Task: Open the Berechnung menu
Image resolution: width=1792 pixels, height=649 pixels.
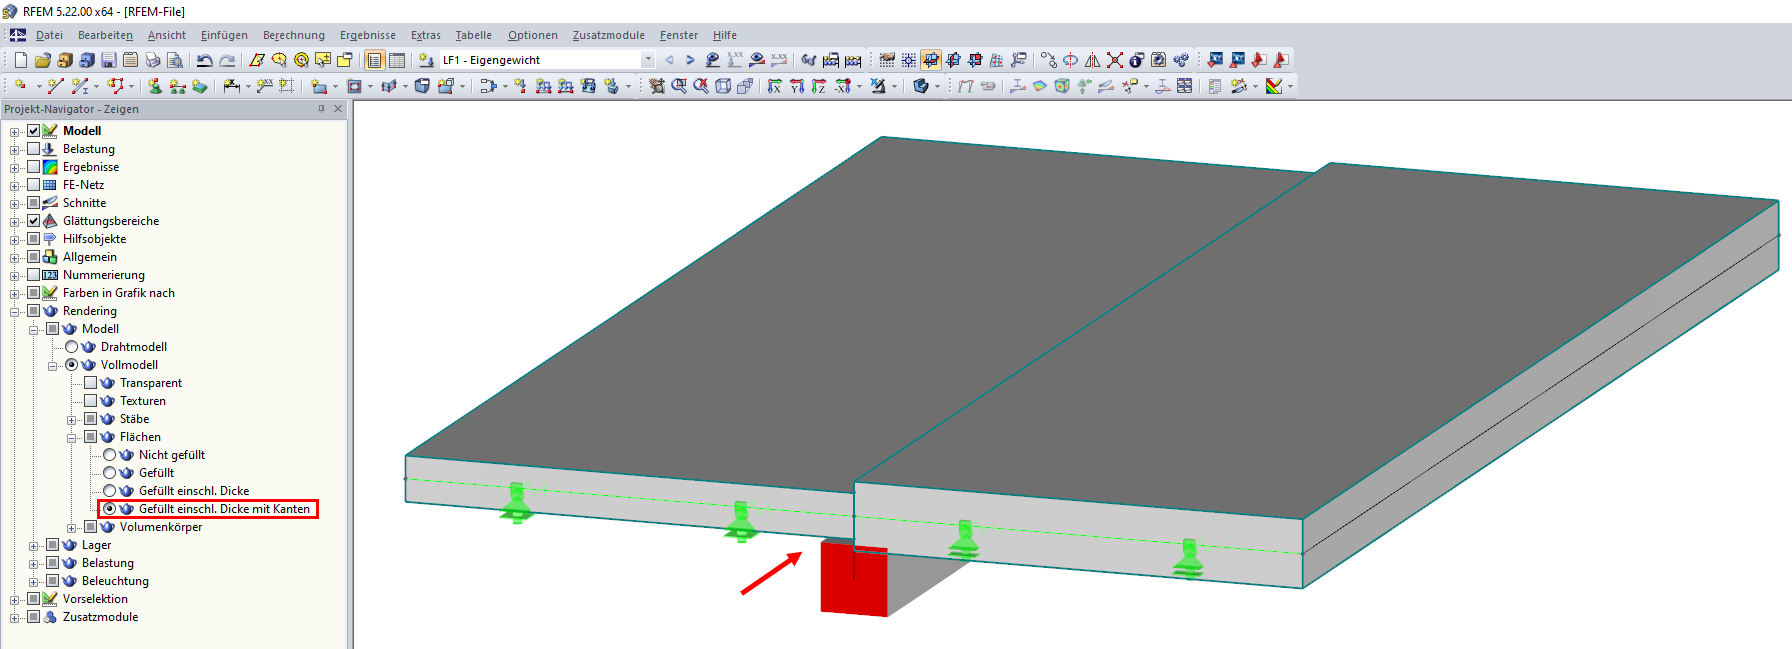Action: [294, 35]
